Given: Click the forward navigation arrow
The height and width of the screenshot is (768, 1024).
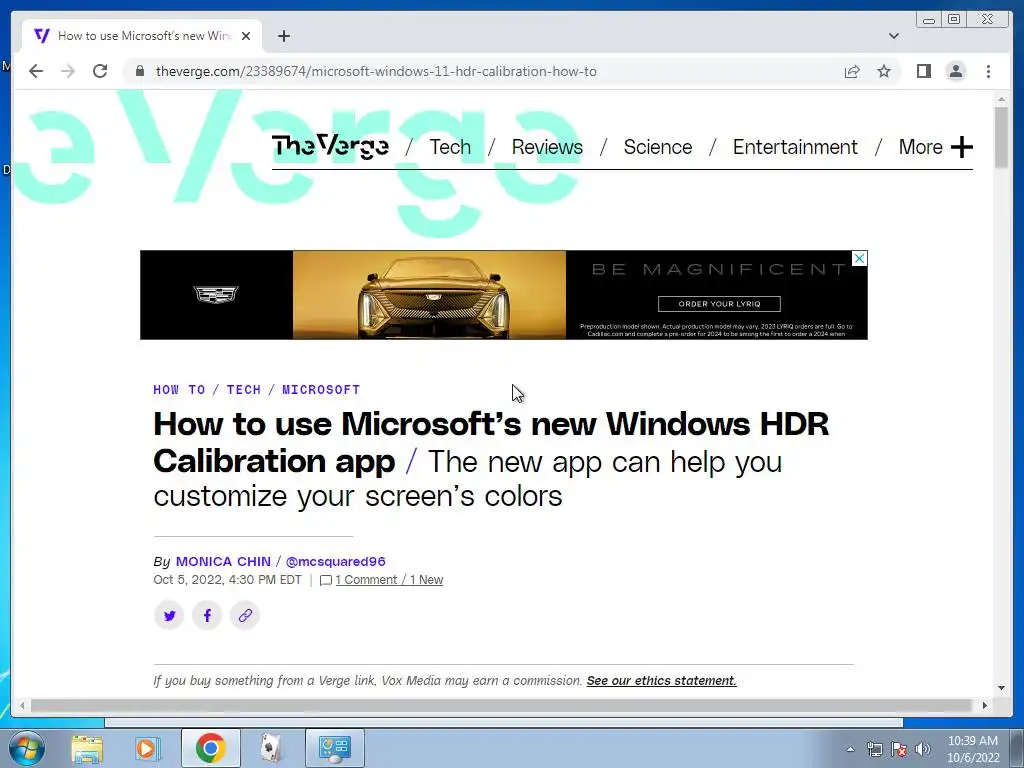Looking at the screenshot, I should click(68, 71).
